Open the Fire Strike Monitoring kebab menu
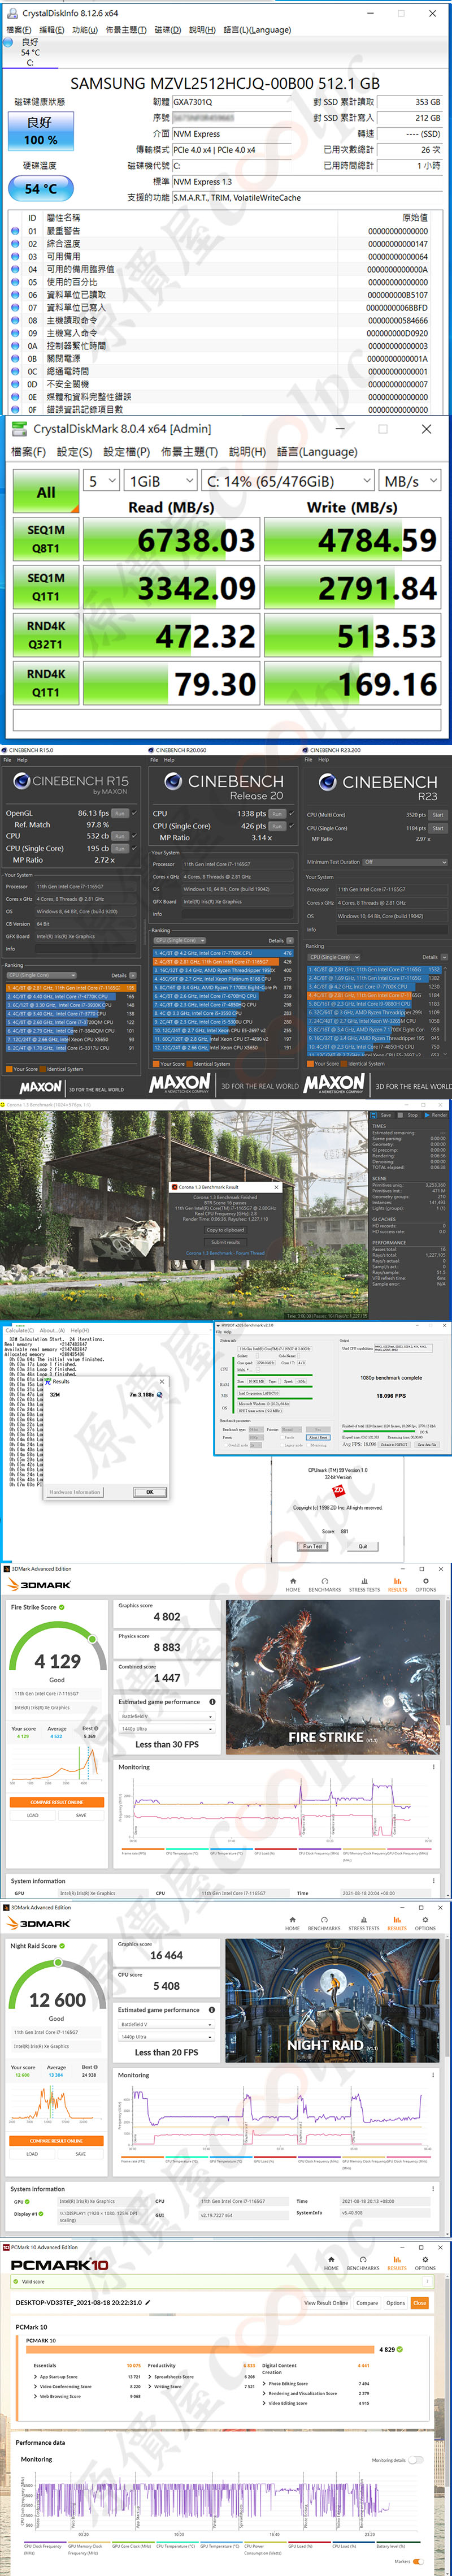This screenshot has height=2576, width=452. (x=433, y=1767)
